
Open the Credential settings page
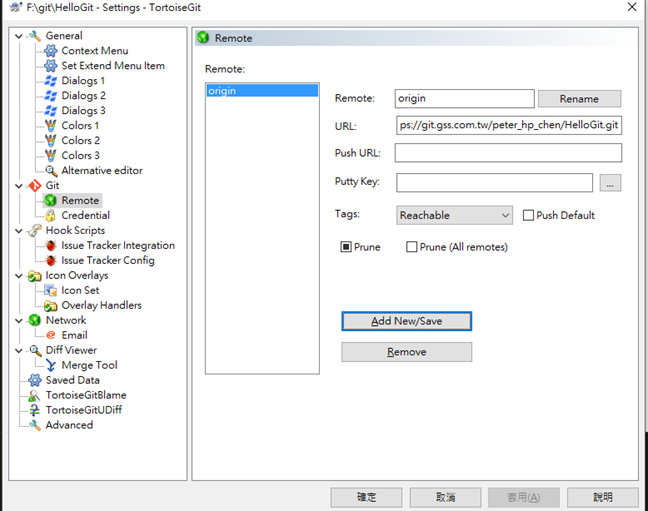click(86, 215)
